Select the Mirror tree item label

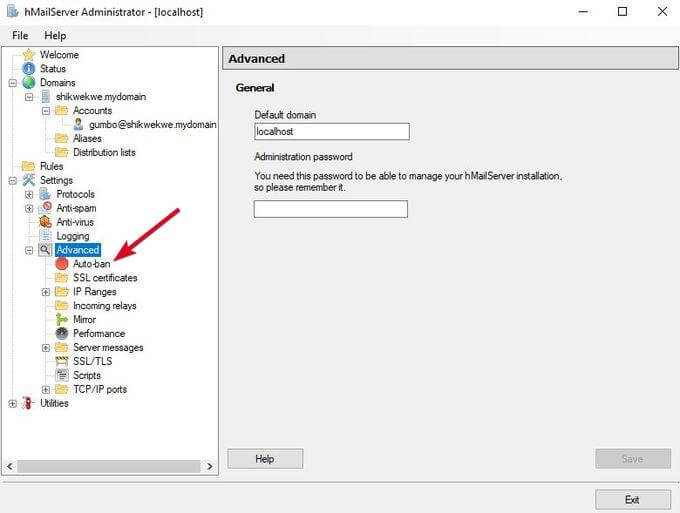click(x=84, y=320)
